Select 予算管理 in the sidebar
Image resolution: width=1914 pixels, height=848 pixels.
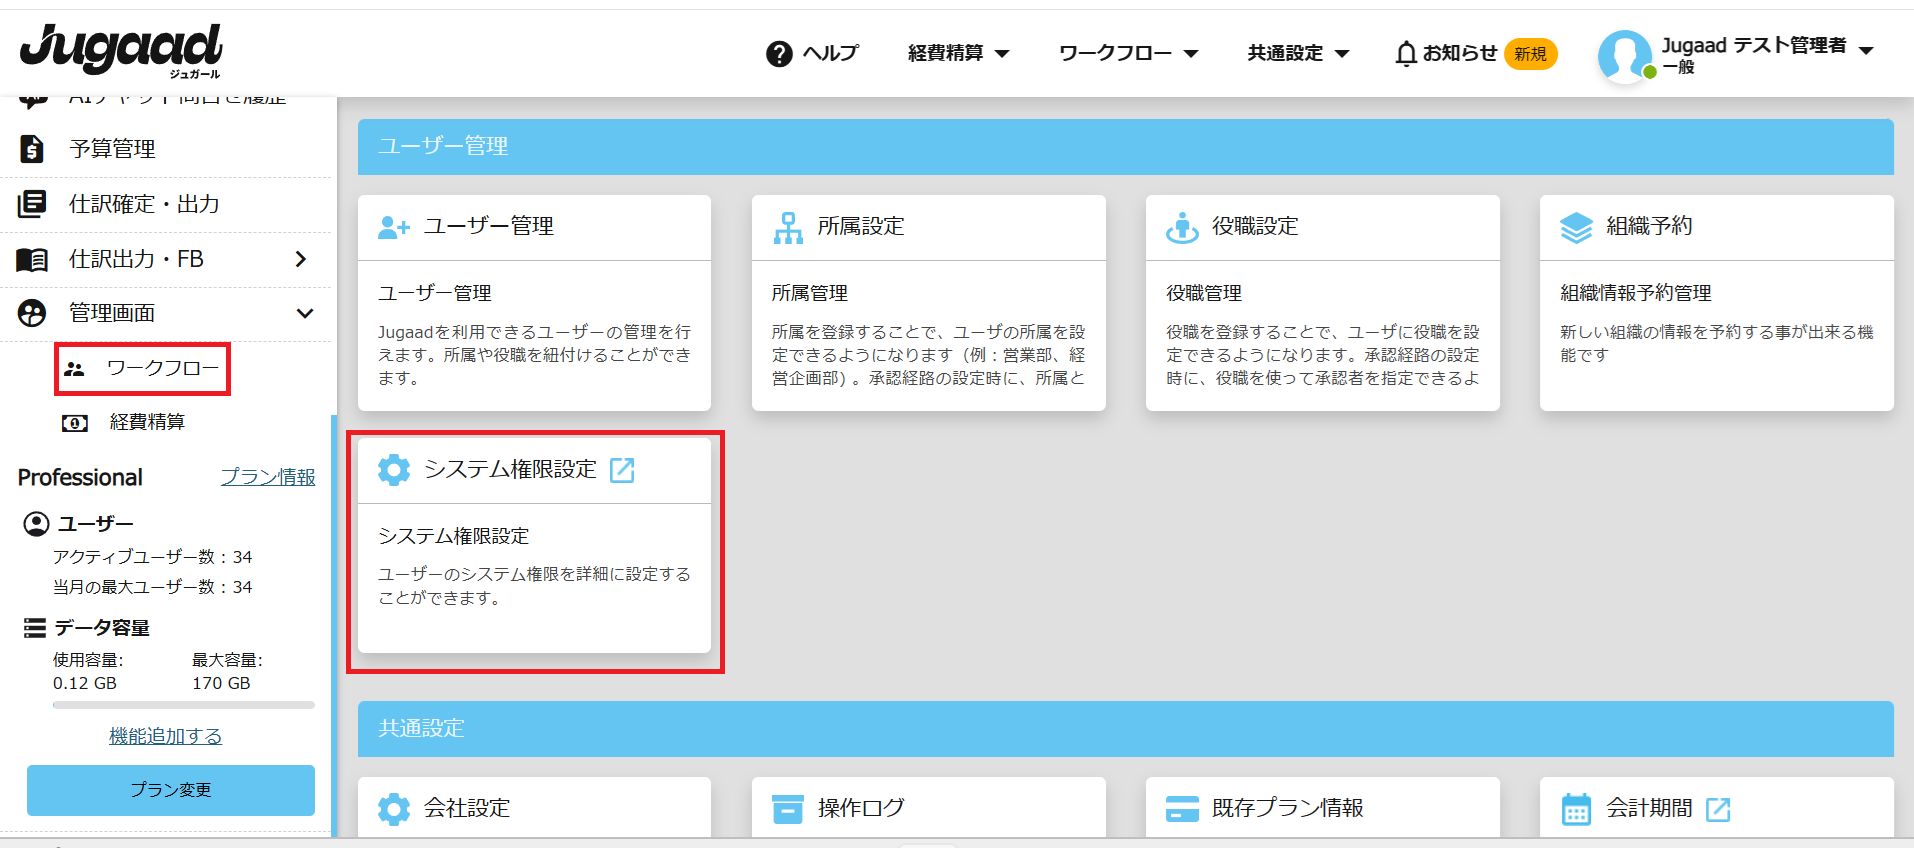(x=112, y=150)
